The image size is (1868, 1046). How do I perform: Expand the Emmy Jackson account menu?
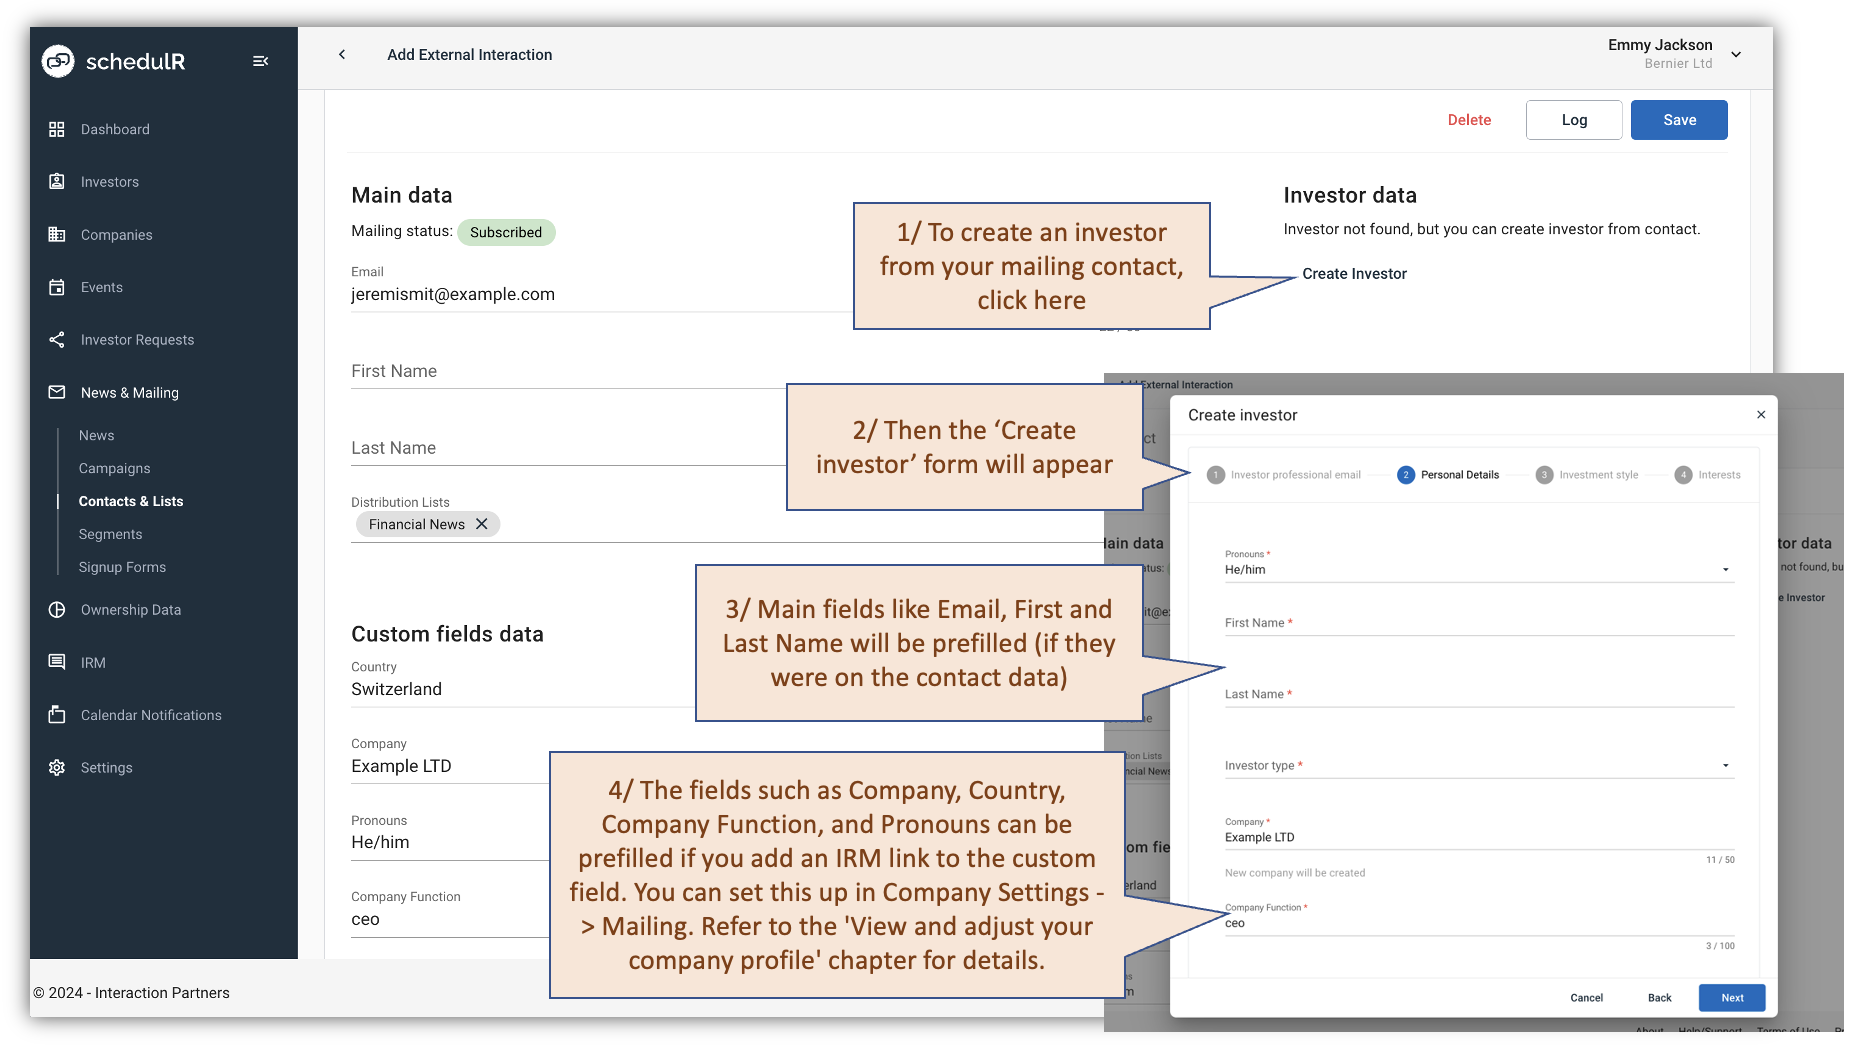1736,55
